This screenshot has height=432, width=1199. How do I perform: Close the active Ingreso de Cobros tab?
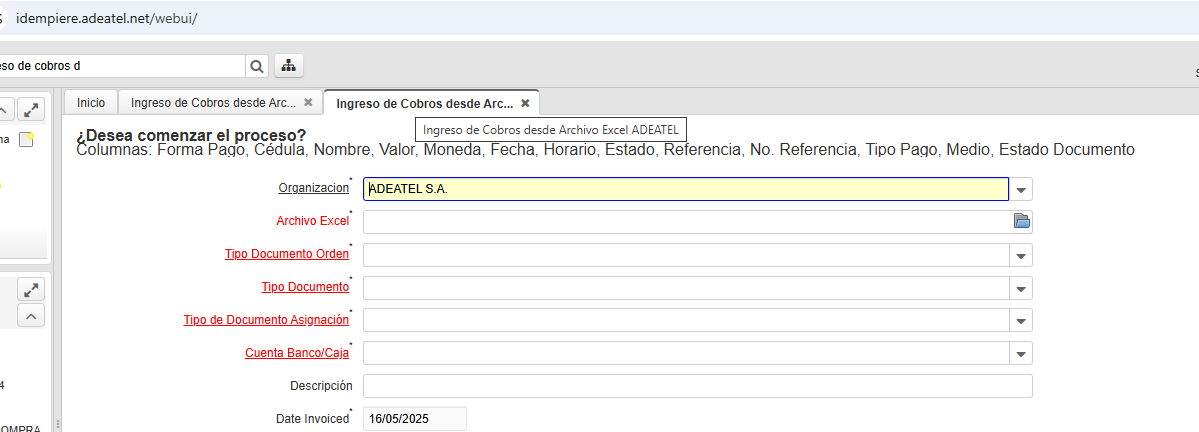525,103
